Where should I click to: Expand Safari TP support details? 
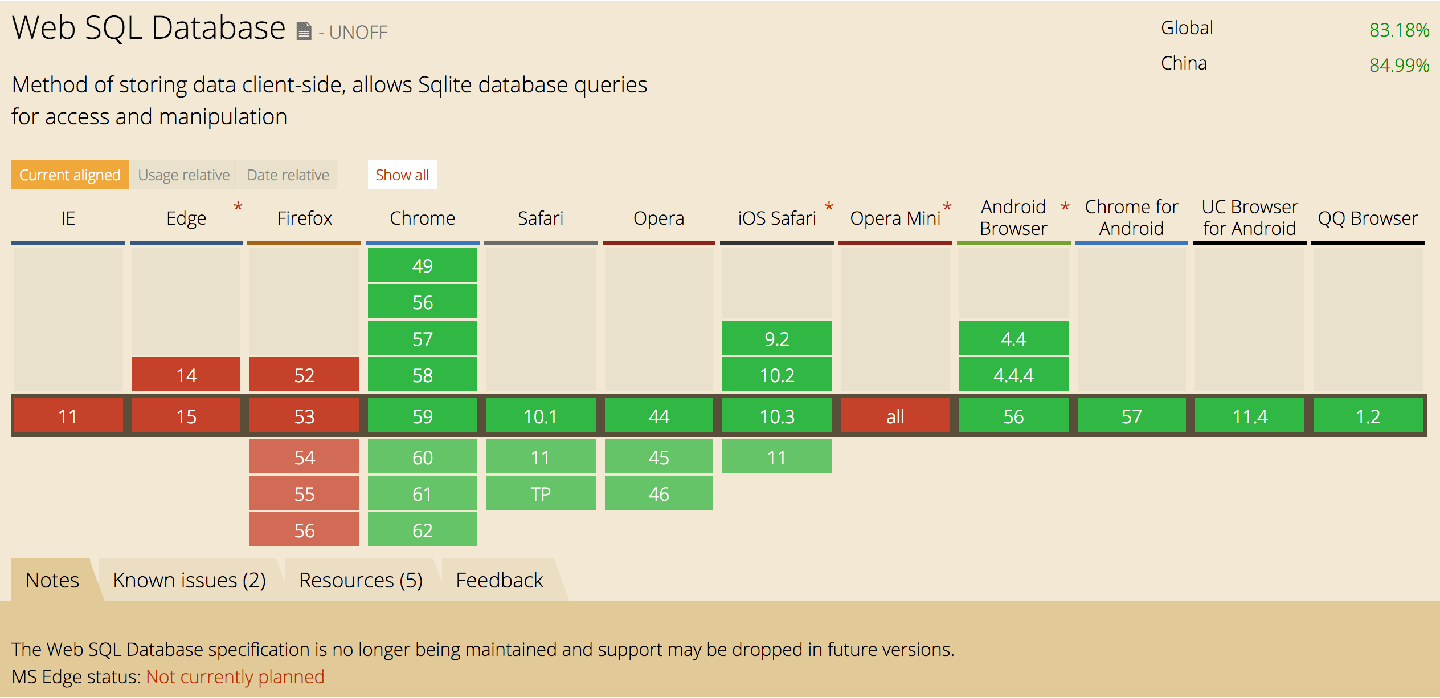[540, 492]
